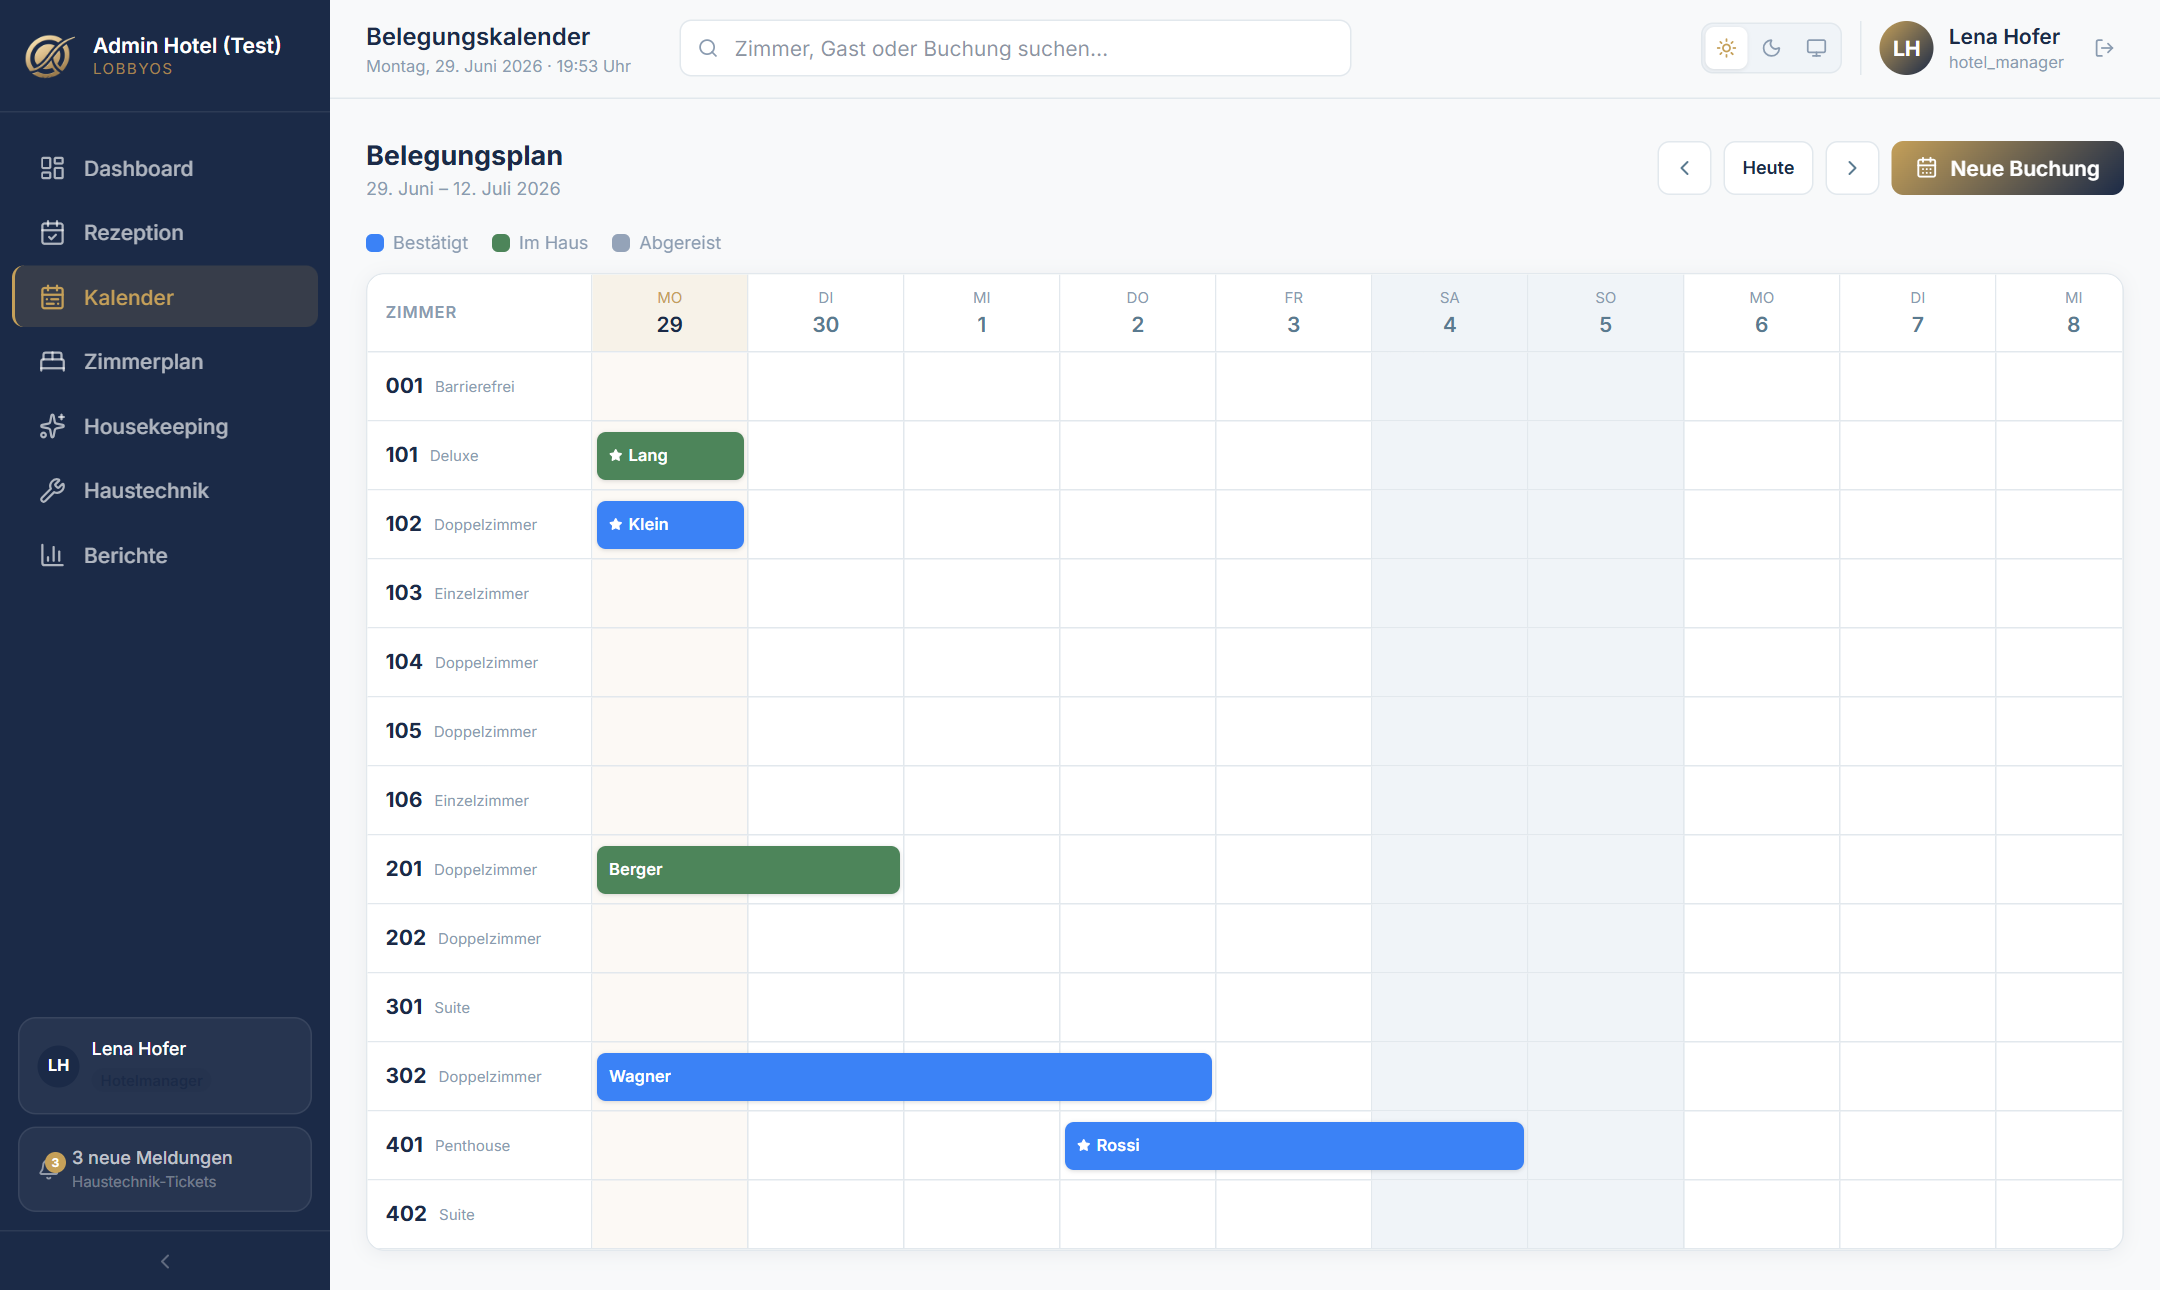Select the FR 3 day header

(1294, 313)
